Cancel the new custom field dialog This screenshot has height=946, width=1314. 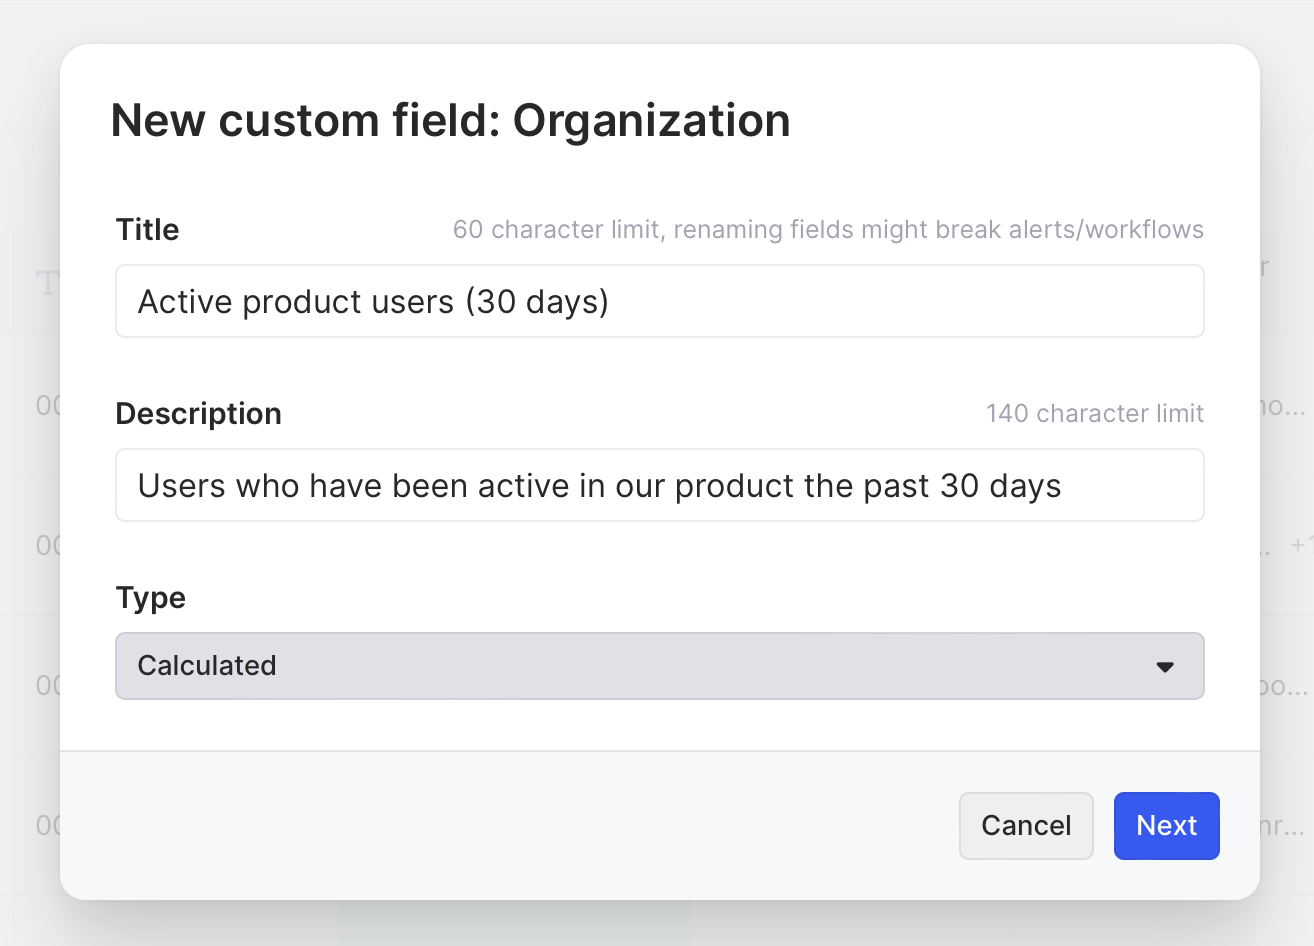[1026, 826]
